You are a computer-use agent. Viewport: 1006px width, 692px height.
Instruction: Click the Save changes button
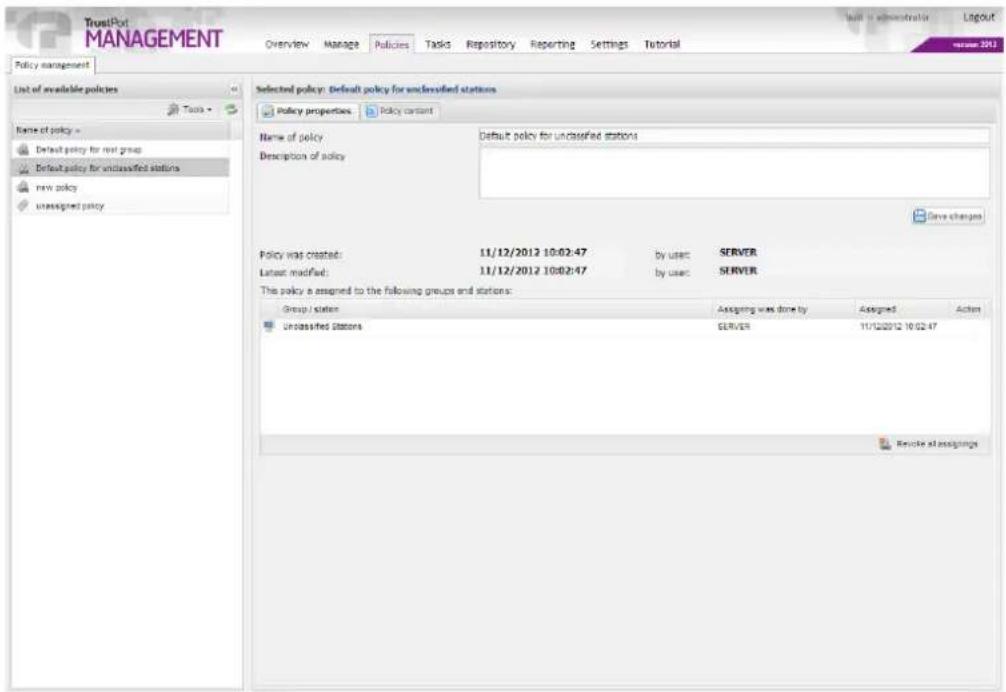tap(948, 216)
